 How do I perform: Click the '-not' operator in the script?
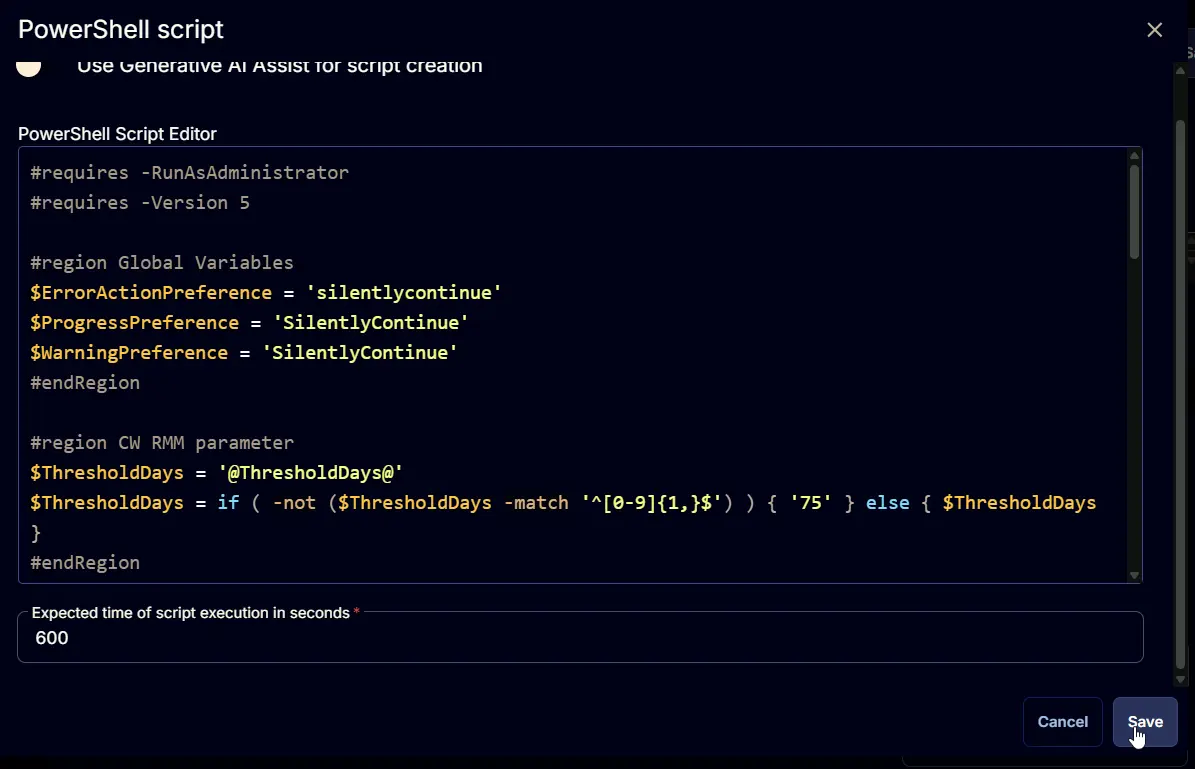pyautogui.click(x=294, y=503)
